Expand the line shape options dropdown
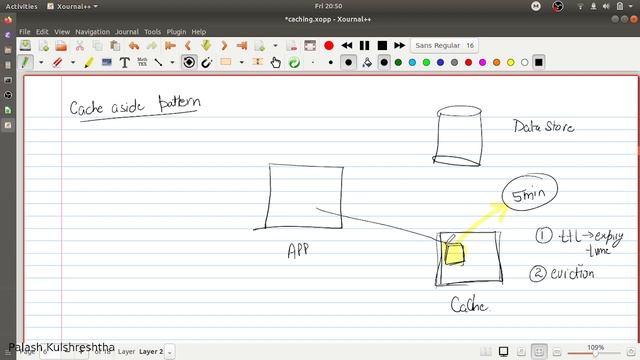The width and height of the screenshot is (640, 360). [172, 62]
